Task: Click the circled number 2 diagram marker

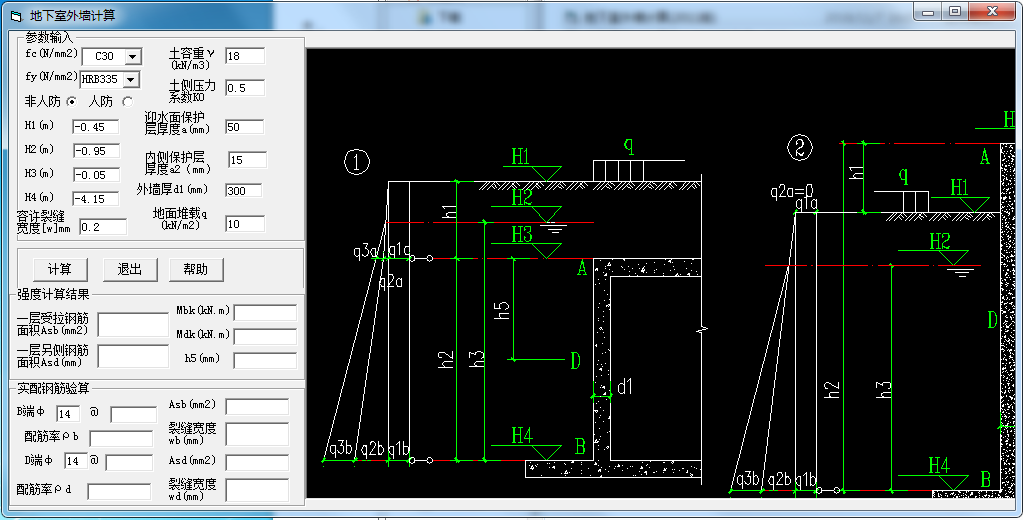Action: click(800, 147)
